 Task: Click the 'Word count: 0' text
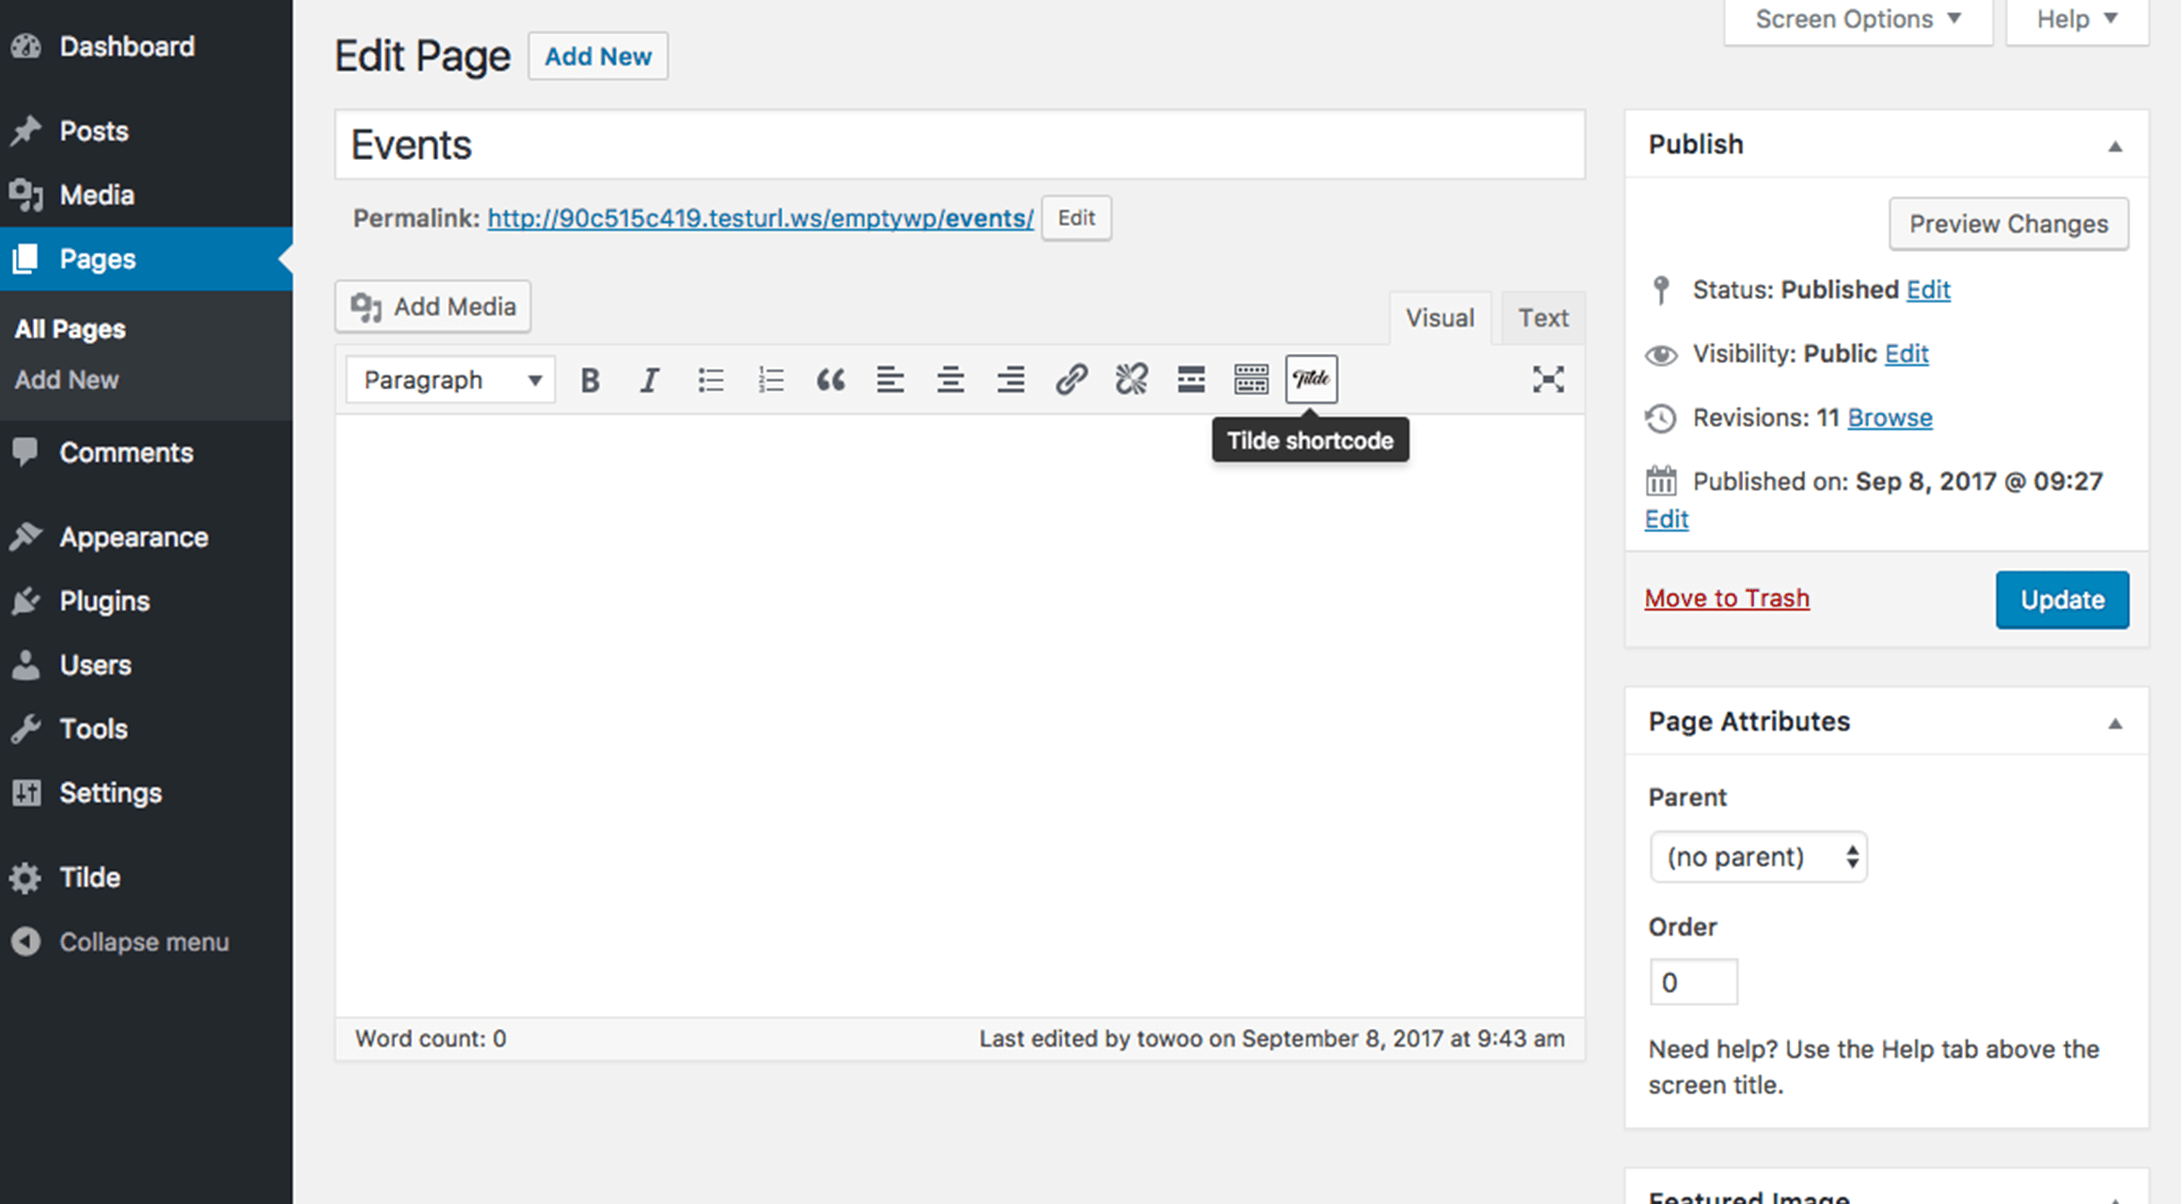pos(430,1039)
